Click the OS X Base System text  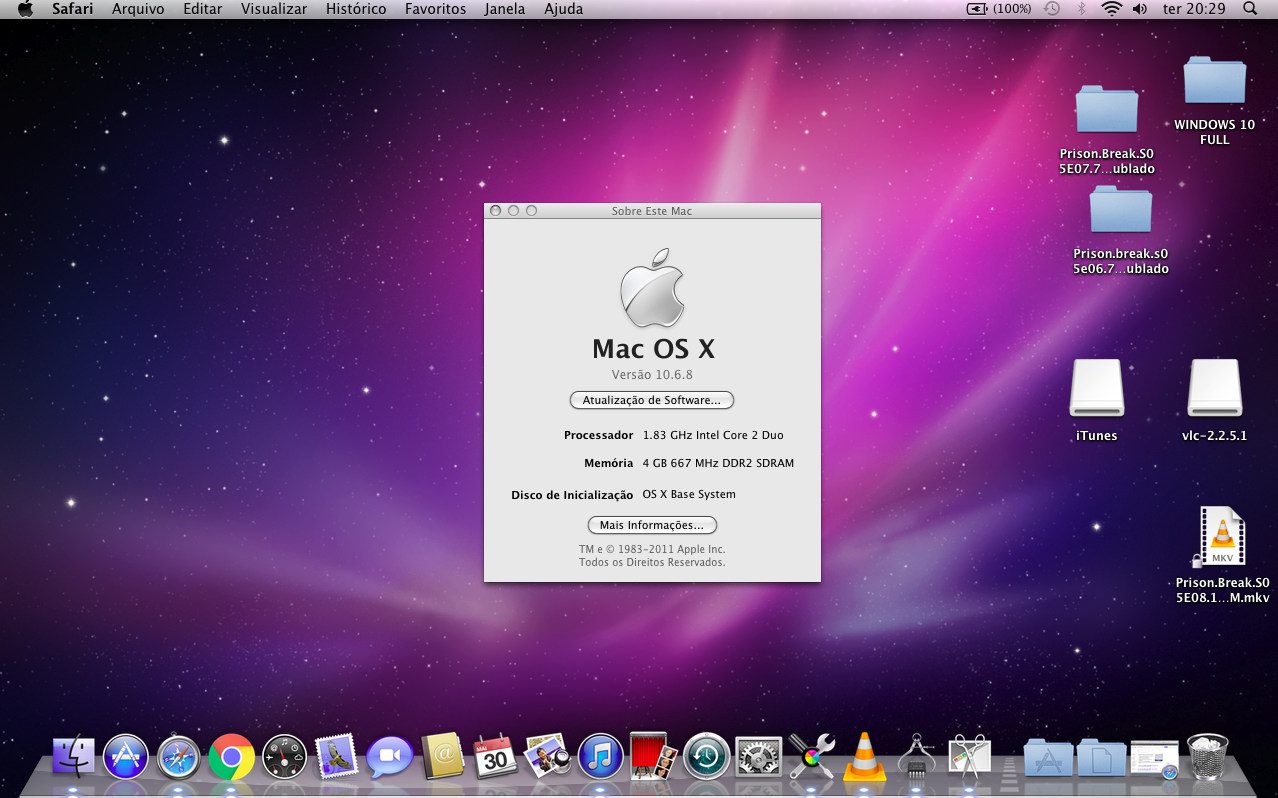(689, 494)
